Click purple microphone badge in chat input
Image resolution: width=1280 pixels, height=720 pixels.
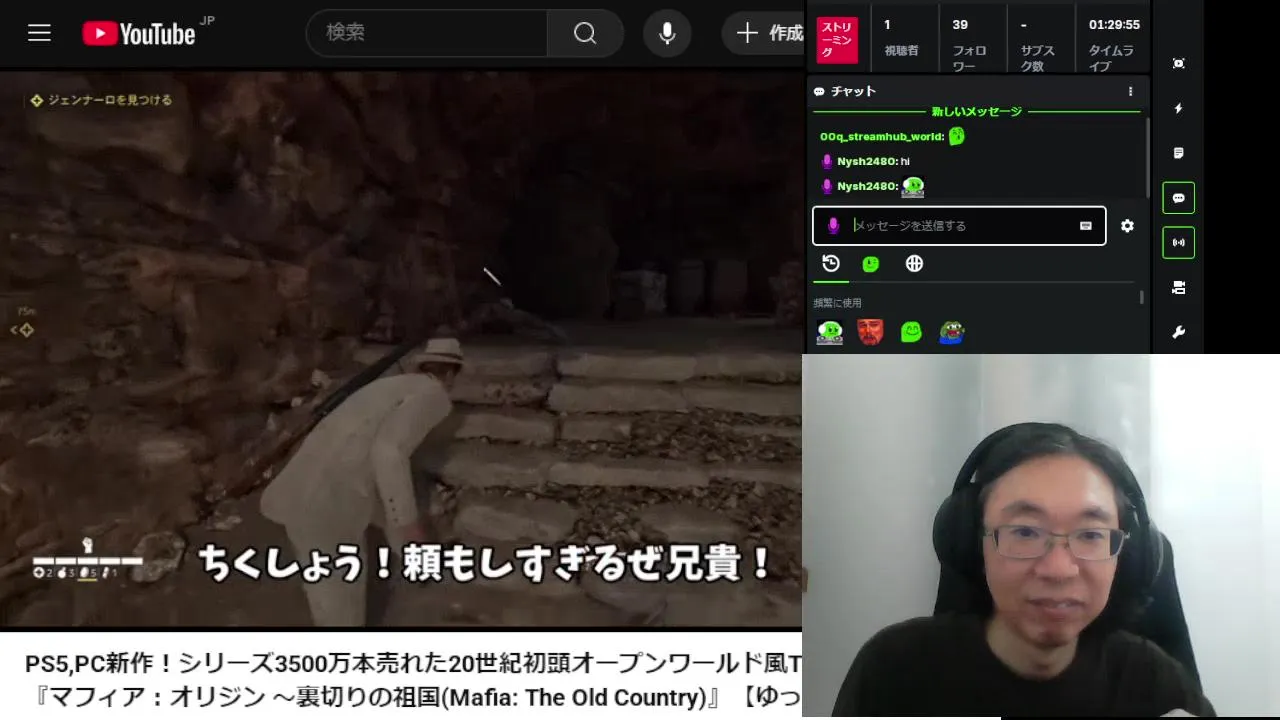[x=833, y=226]
